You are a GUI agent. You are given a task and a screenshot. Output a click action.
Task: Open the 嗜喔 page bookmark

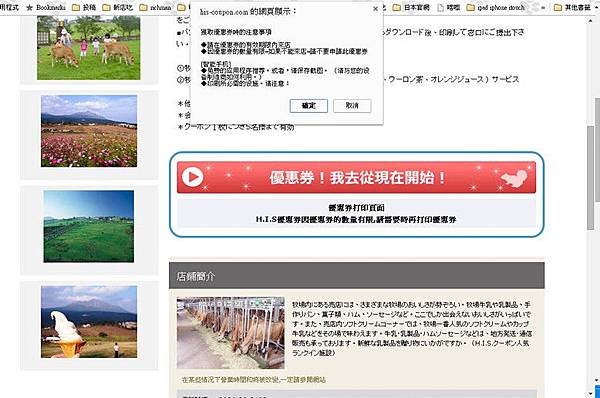449,7
